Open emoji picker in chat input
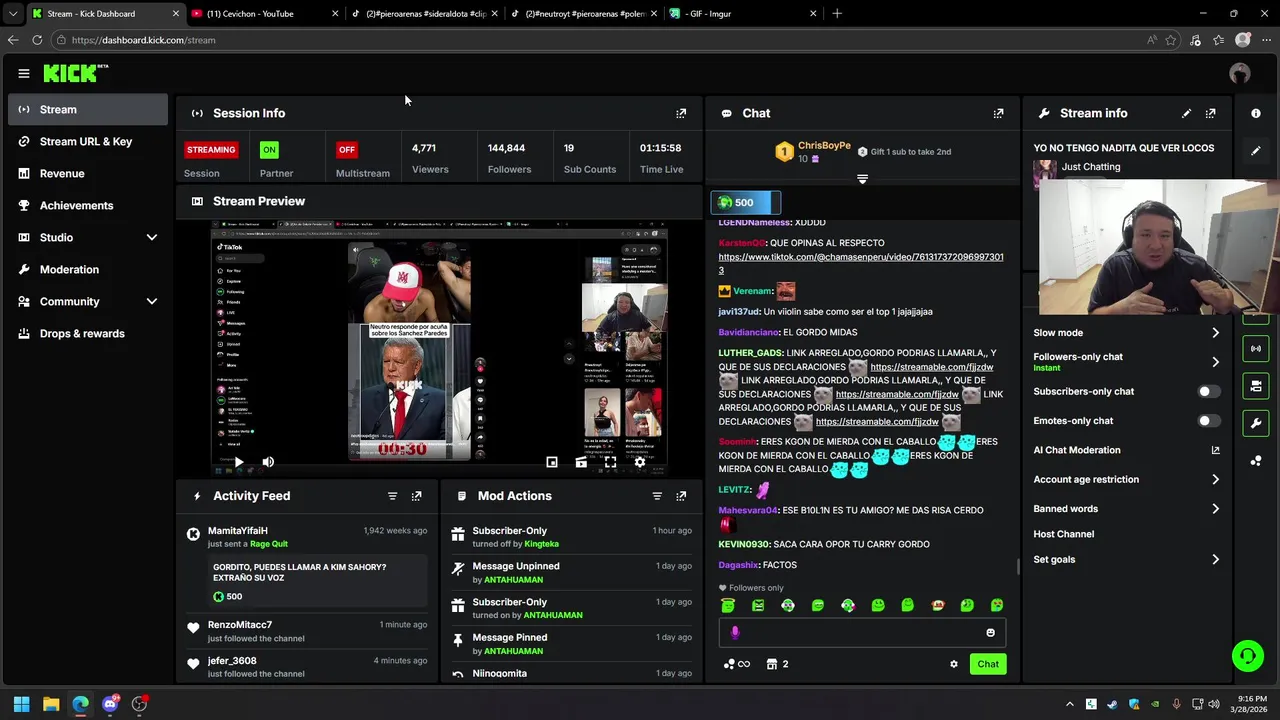 990,632
